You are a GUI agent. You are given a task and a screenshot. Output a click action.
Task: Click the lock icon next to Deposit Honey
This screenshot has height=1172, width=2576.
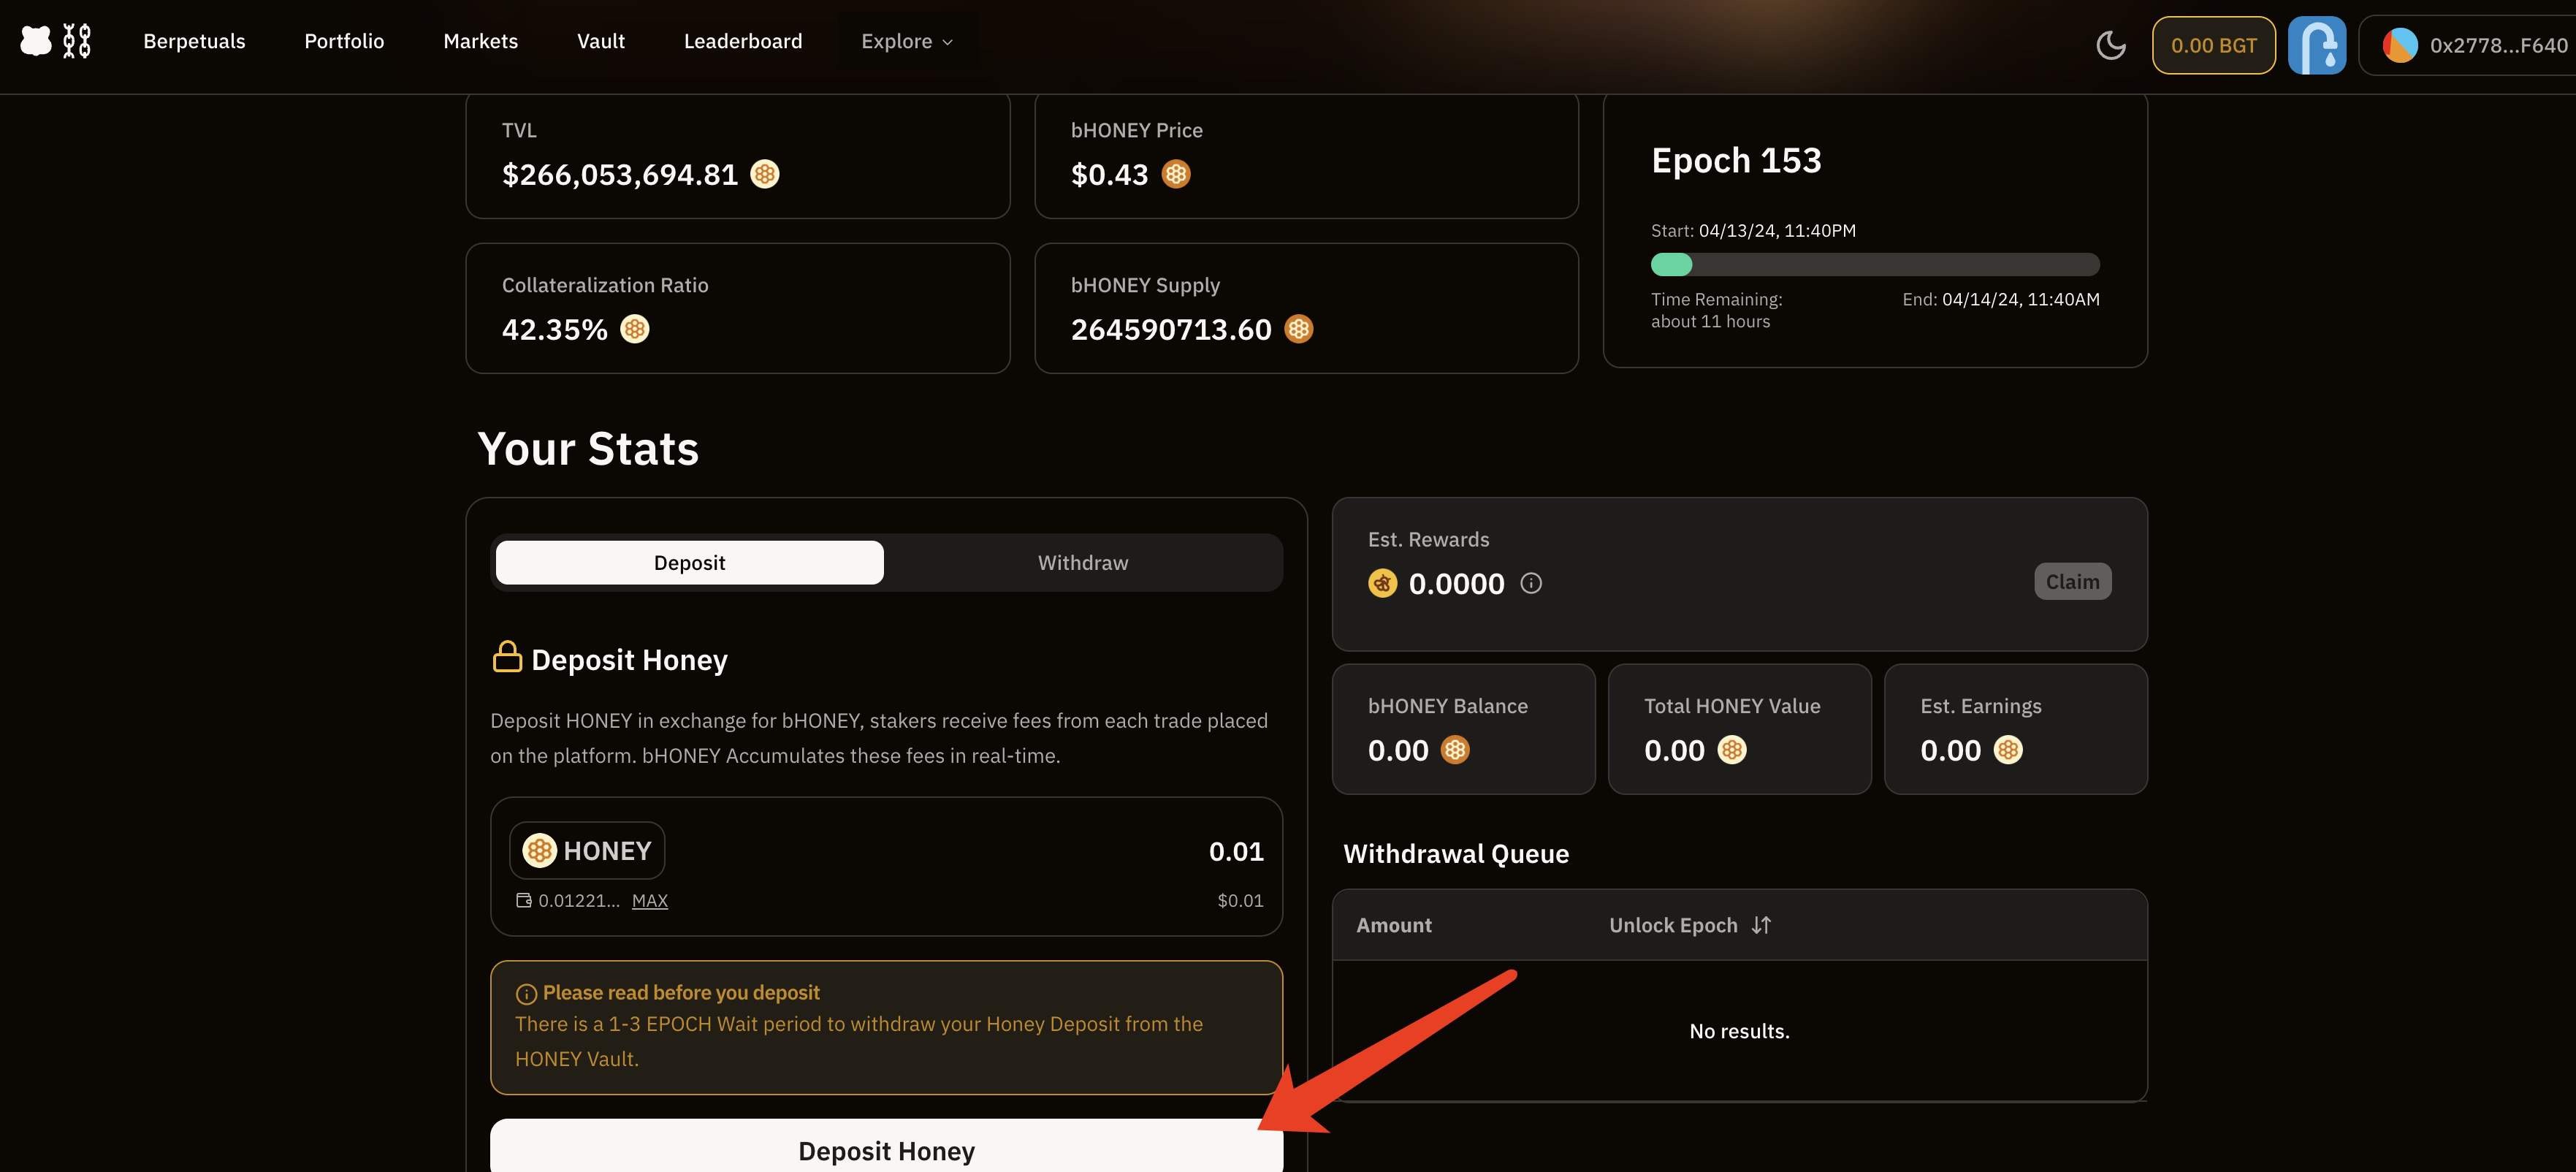[507, 657]
